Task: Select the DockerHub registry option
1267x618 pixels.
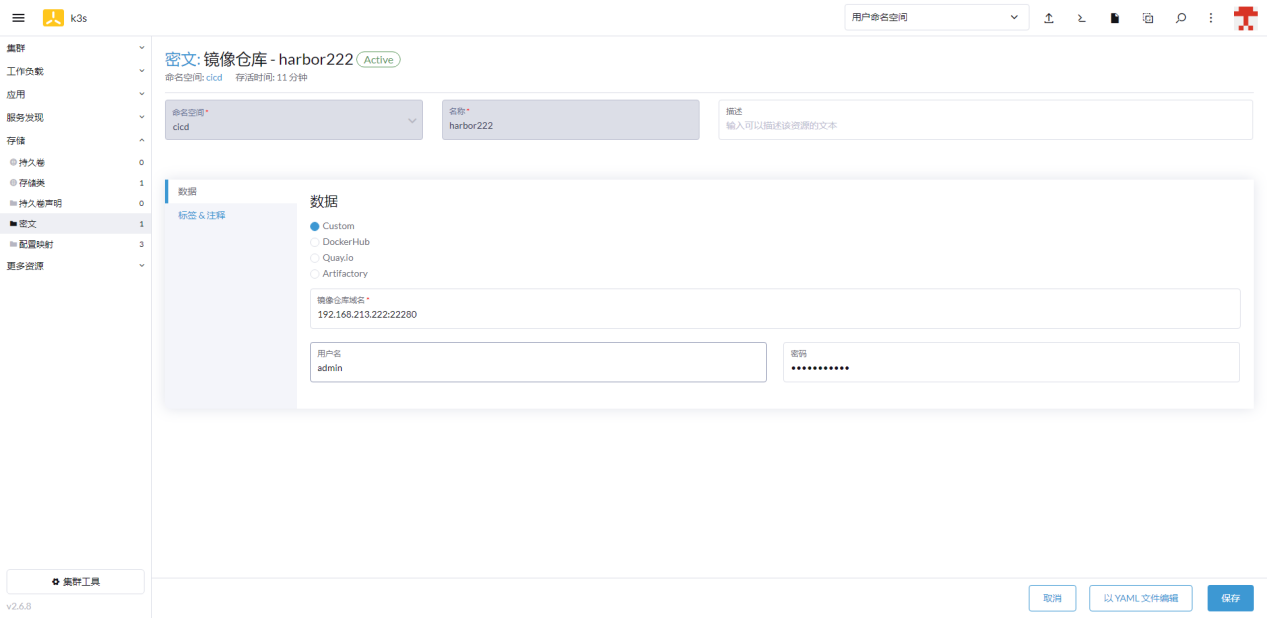Action: [315, 242]
